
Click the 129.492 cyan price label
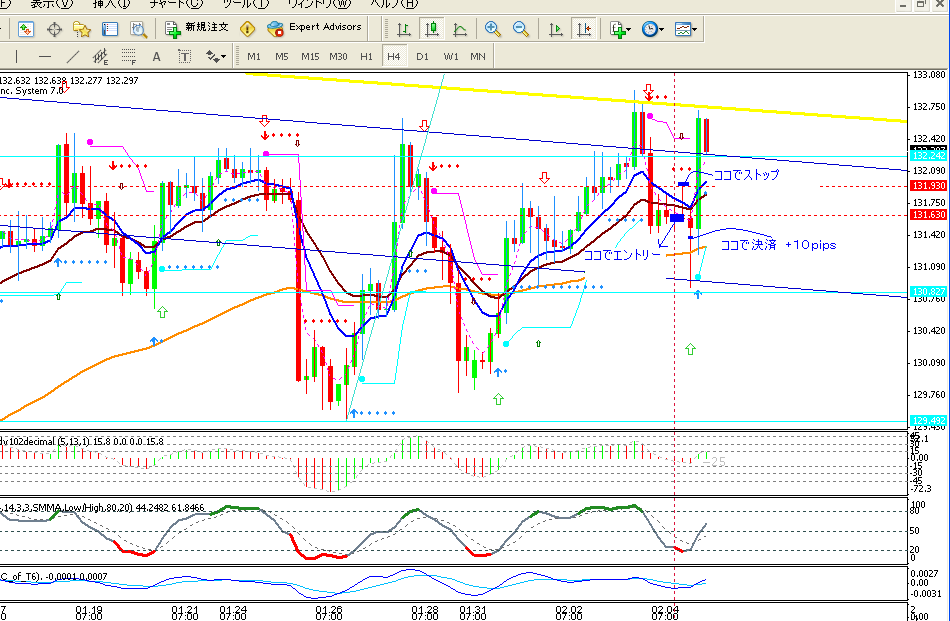[x=929, y=420]
